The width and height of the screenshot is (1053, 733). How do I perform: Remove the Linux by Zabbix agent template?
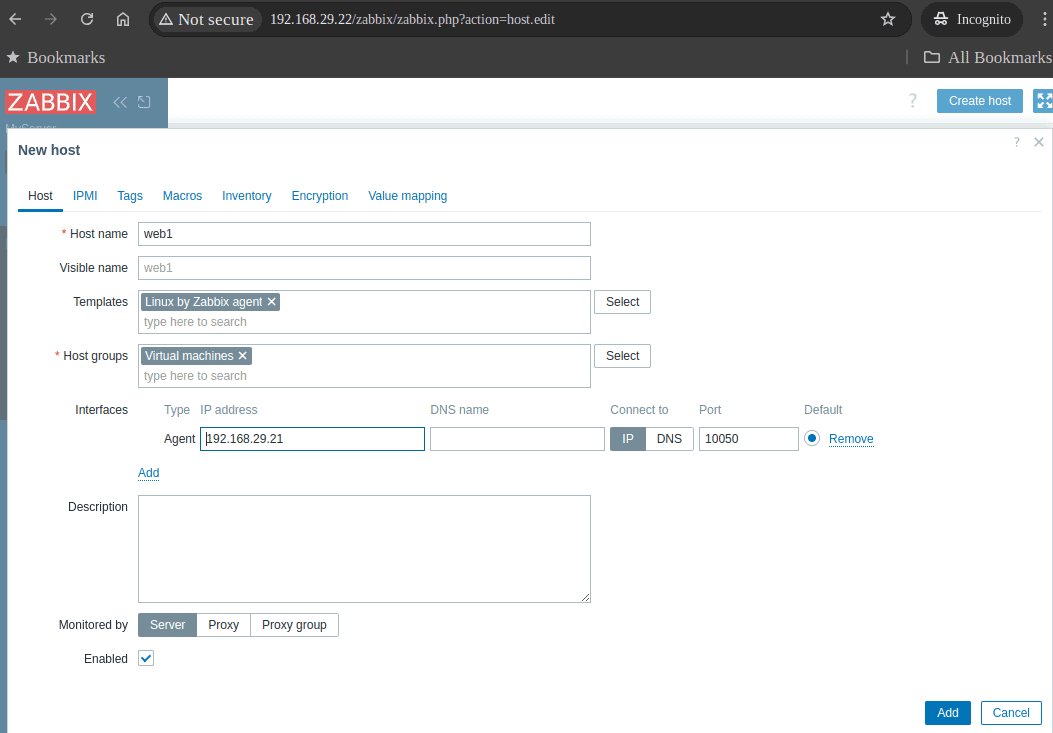(271, 301)
